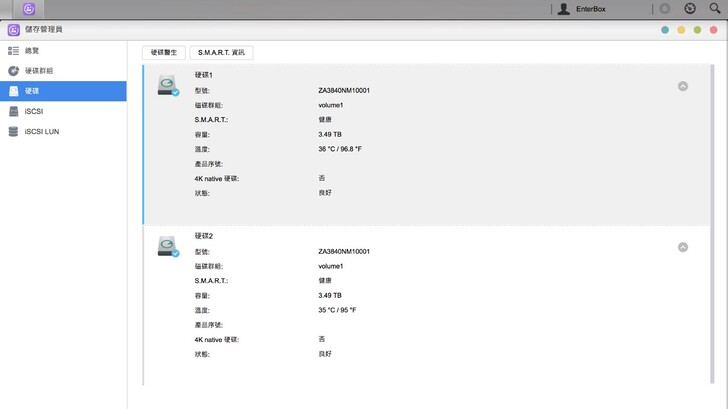Screen dimensions: 728x409
Task: Click the 硬碟2 drive icon
Action: point(167,247)
